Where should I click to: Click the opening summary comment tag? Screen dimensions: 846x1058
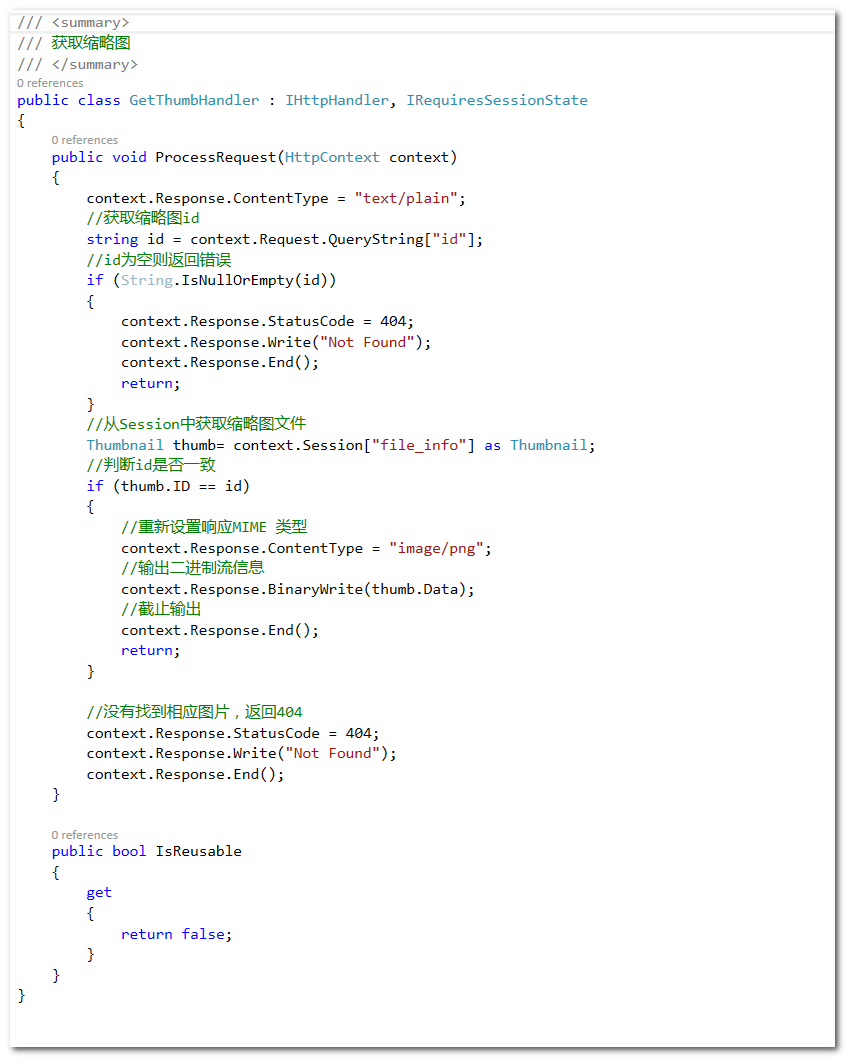[90, 22]
